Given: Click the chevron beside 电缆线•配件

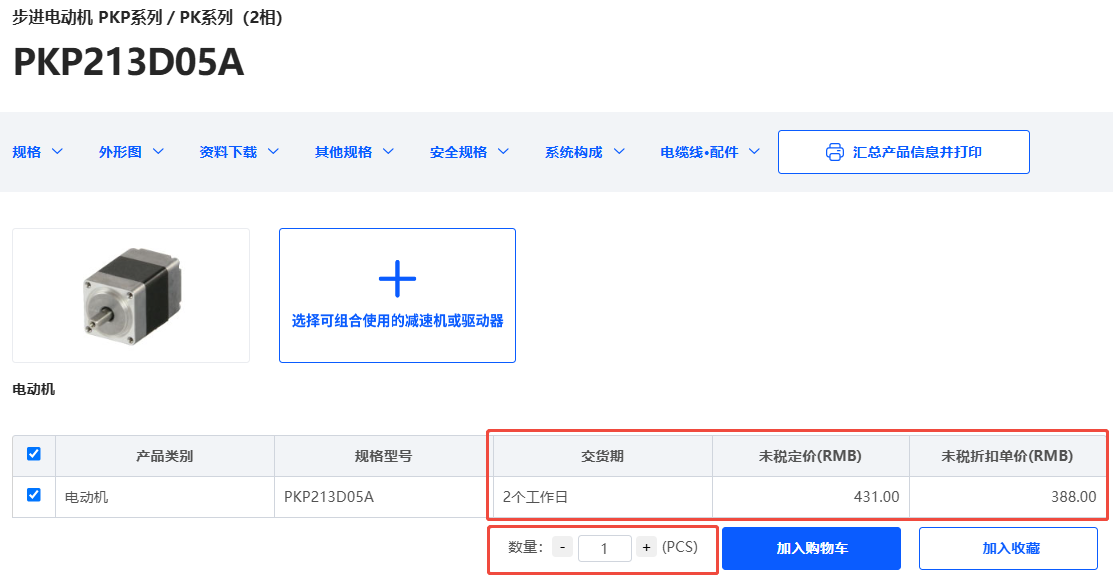Looking at the screenshot, I should (x=754, y=152).
